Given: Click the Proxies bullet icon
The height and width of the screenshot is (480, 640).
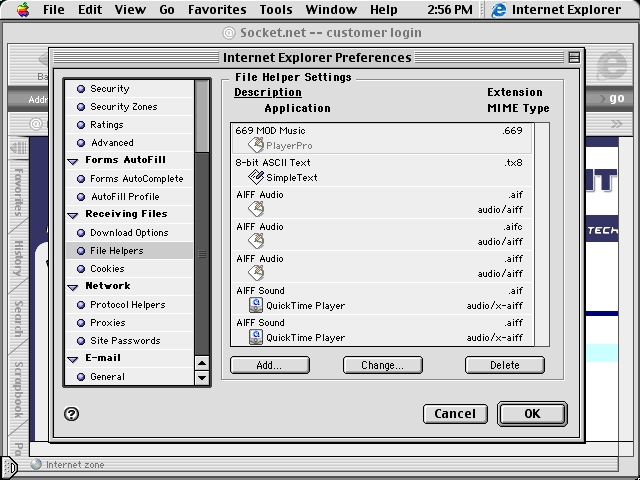Looking at the screenshot, I should [81, 322].
